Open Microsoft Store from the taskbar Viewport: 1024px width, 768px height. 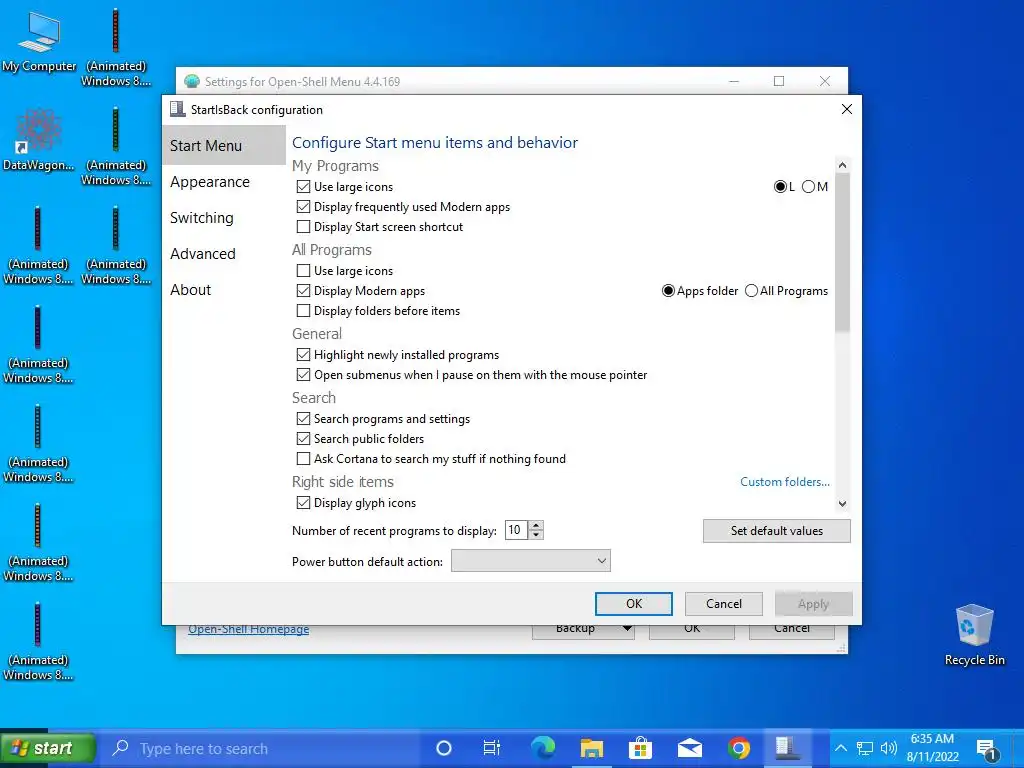(x=640, y=748)
